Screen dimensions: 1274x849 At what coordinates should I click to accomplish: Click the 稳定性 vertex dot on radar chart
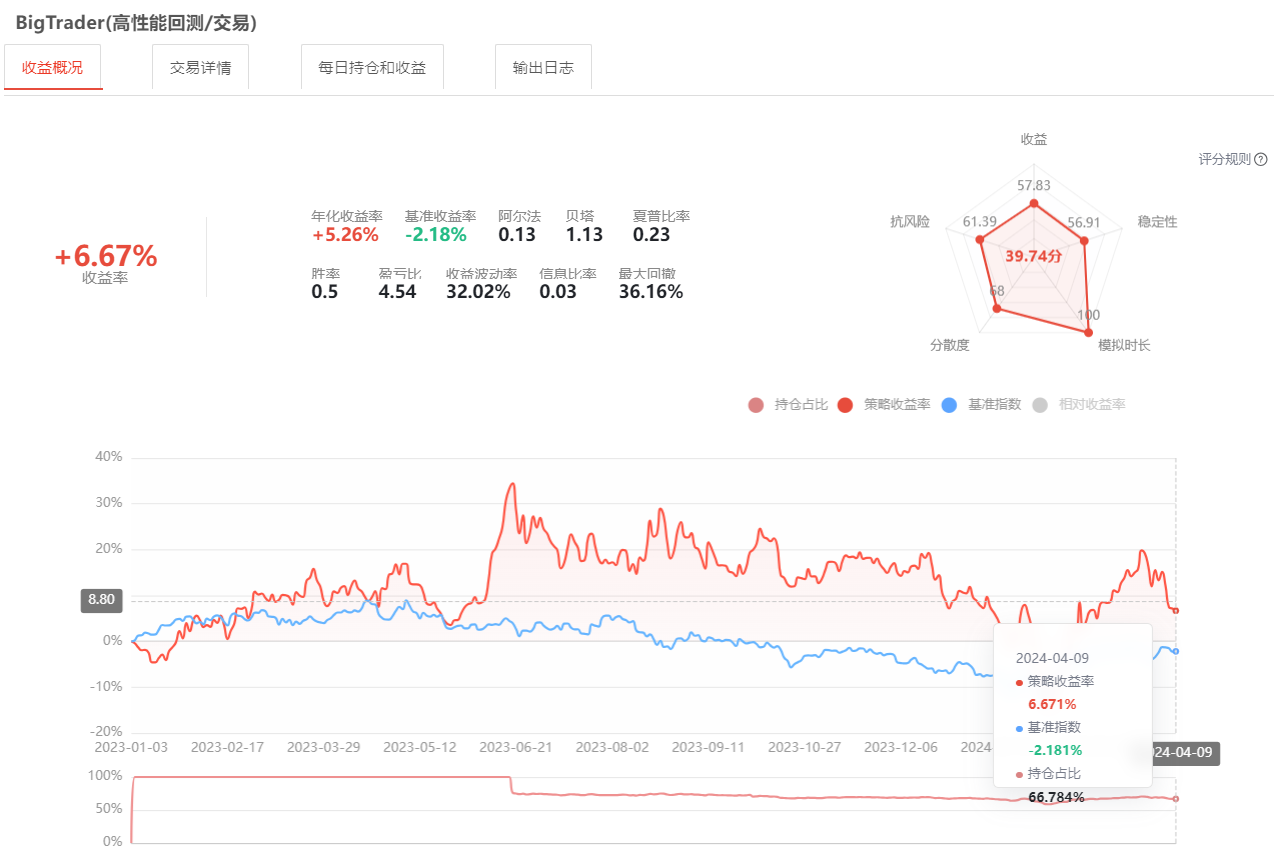1085,240
